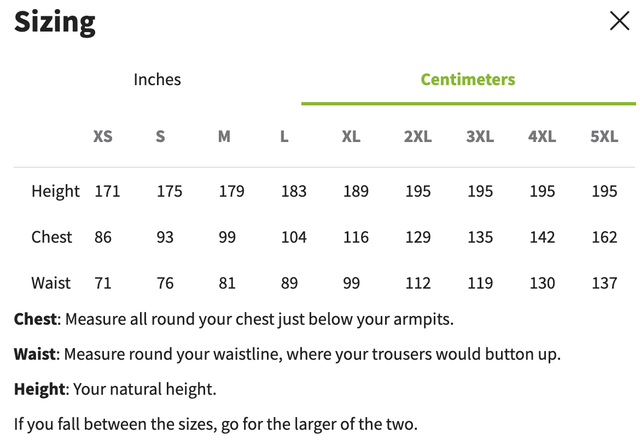Click the L height value 183
The height and width of the screenshot is (446, 640).
coord(293,191)
